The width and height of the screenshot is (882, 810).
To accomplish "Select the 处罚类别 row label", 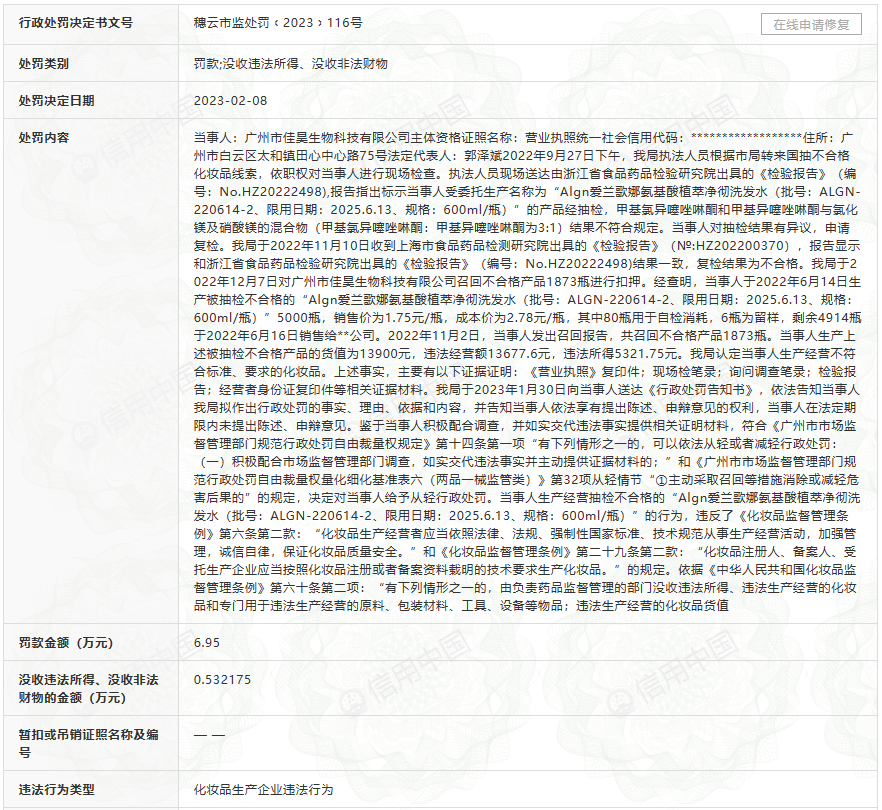I will pos(44,63).
